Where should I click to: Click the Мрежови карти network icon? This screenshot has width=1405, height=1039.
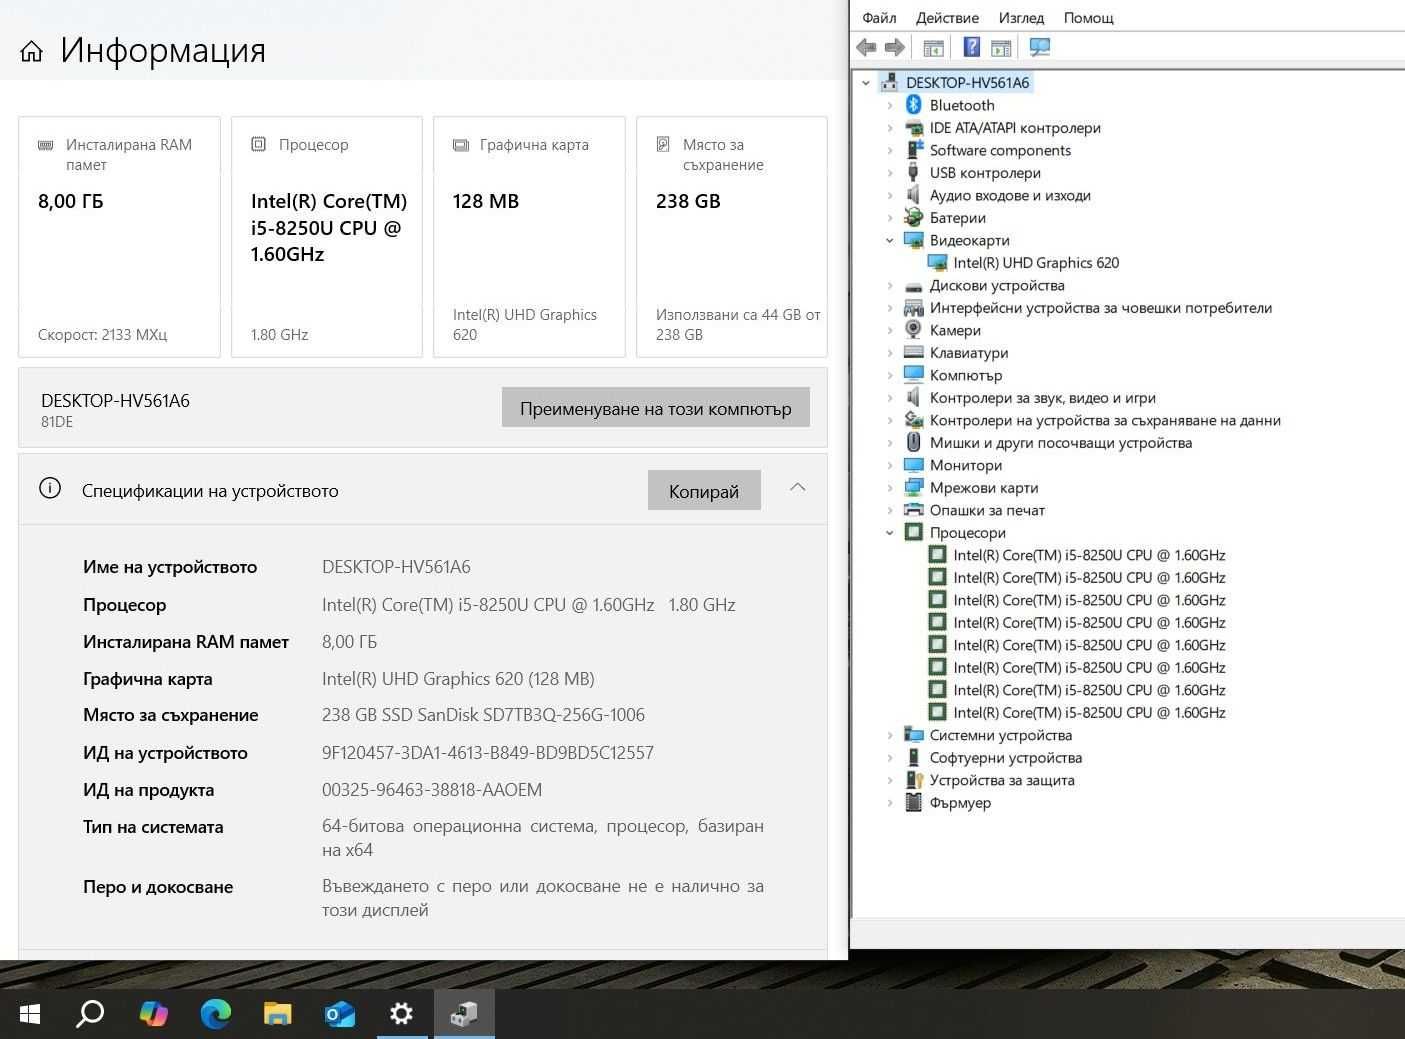coord(913,487)
